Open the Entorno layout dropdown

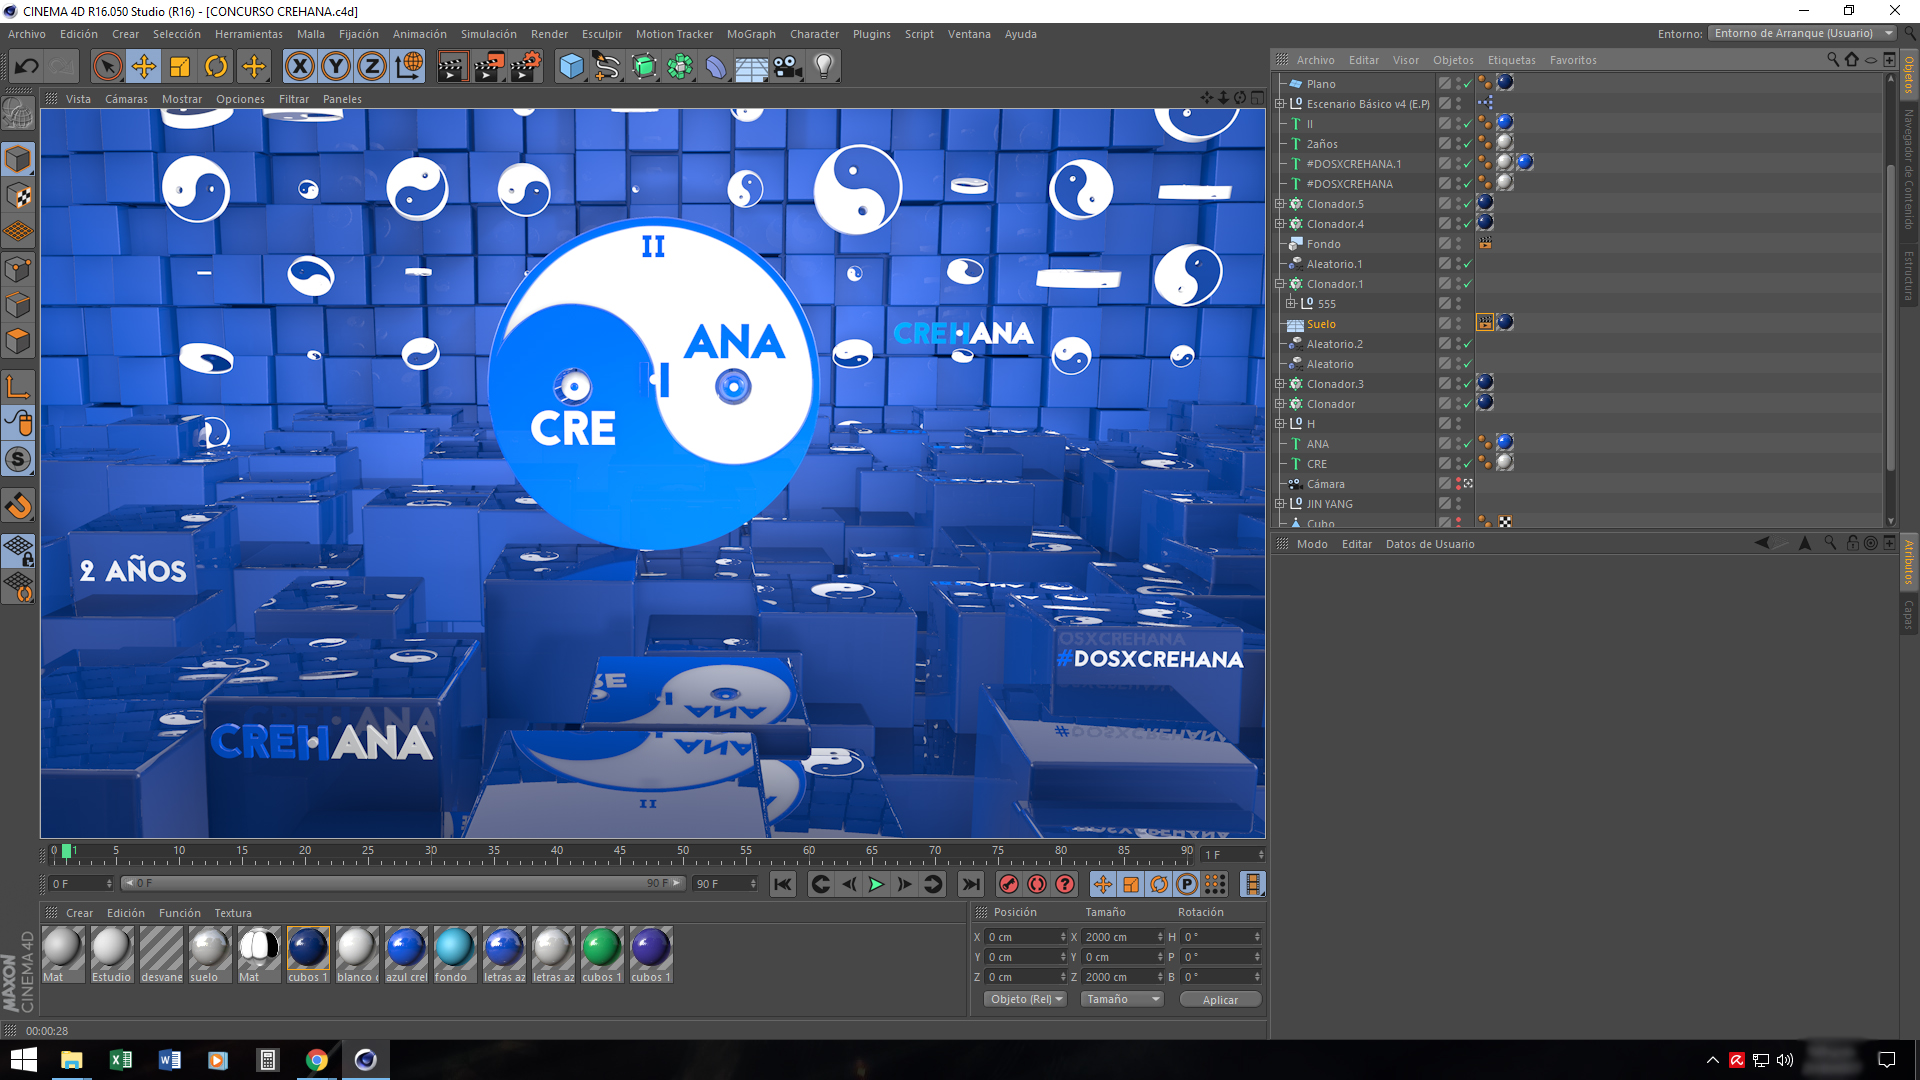point(1802,33)
